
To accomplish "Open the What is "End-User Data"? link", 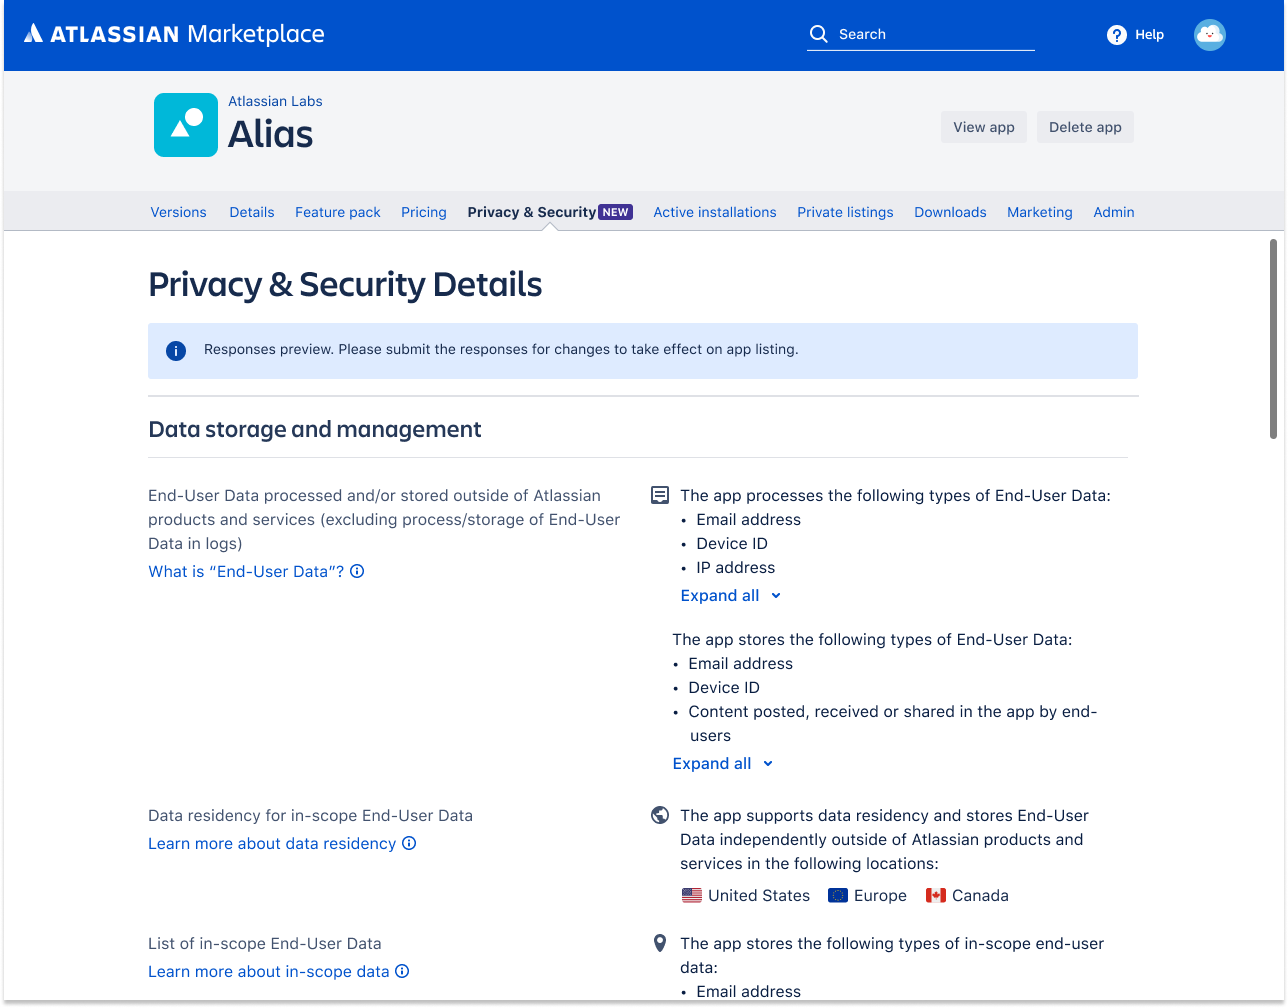I will [x=246, y=571].
